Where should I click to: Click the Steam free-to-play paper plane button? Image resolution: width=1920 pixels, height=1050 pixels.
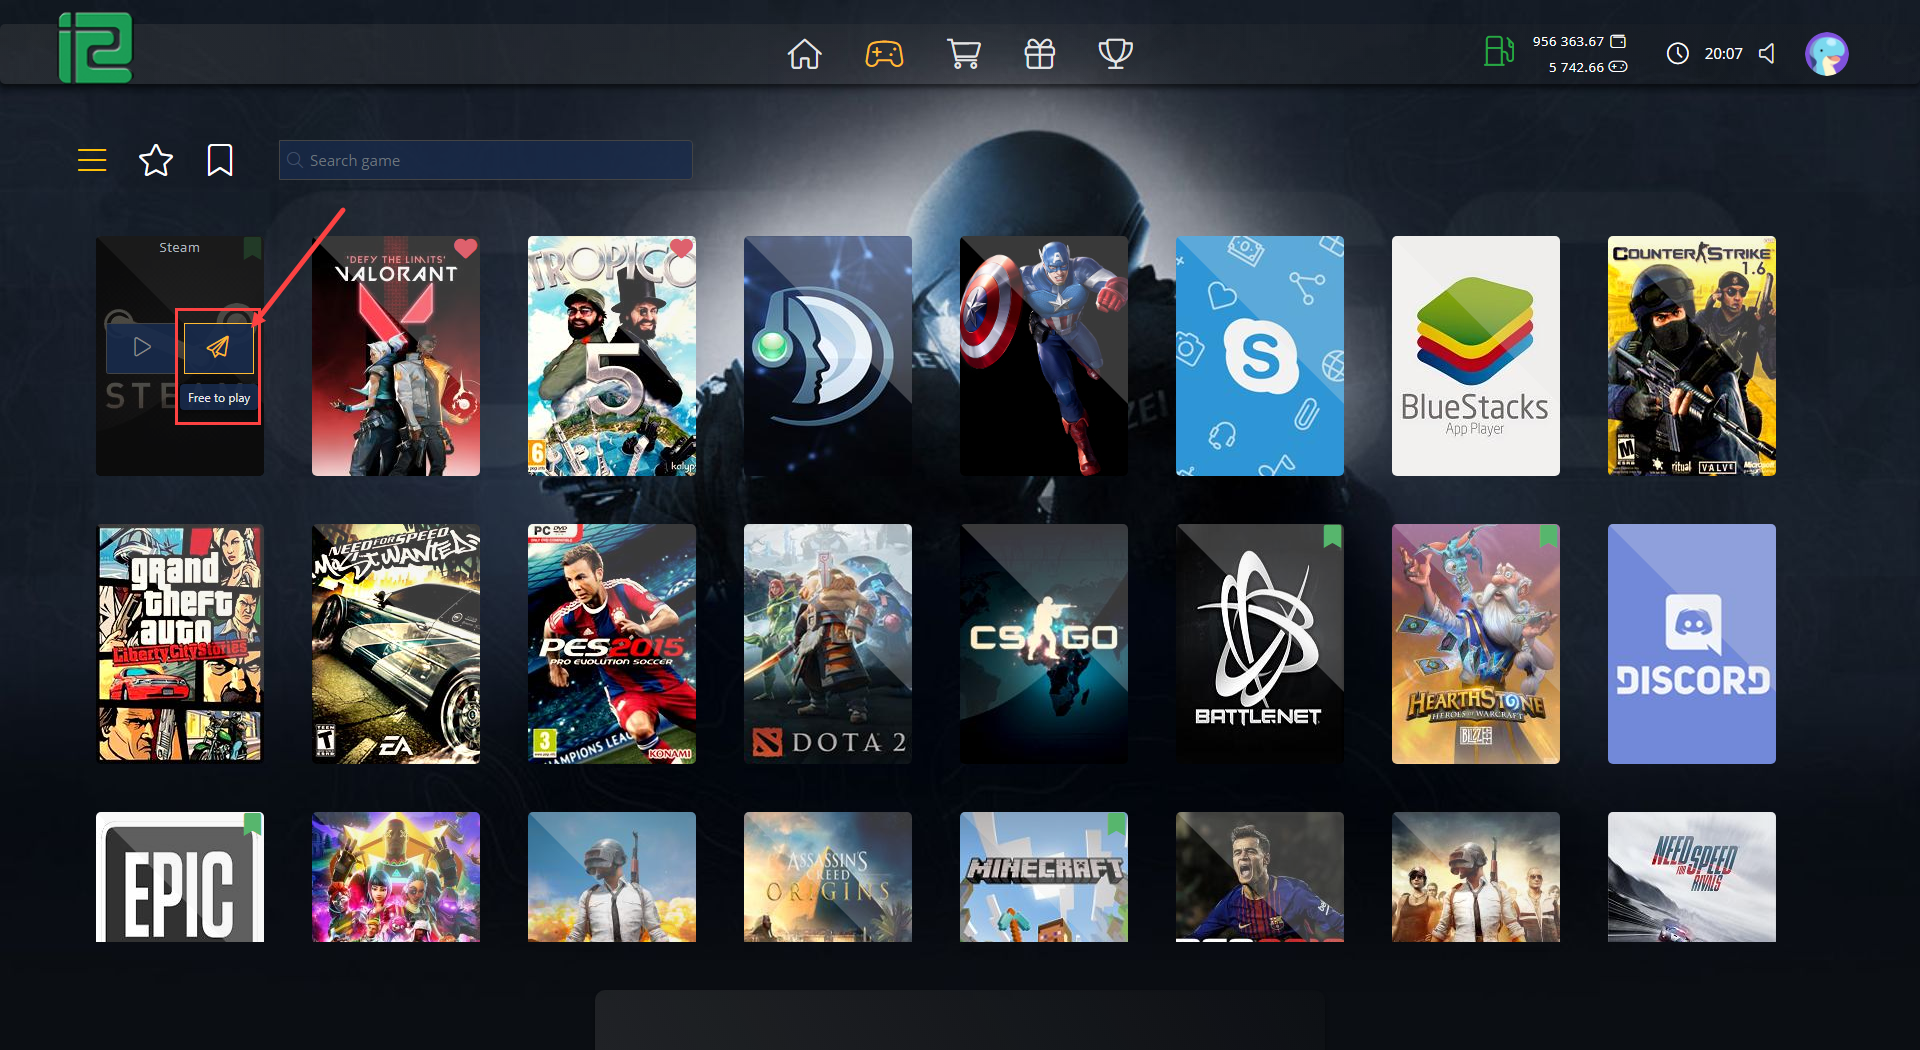[x=218, y=347]
